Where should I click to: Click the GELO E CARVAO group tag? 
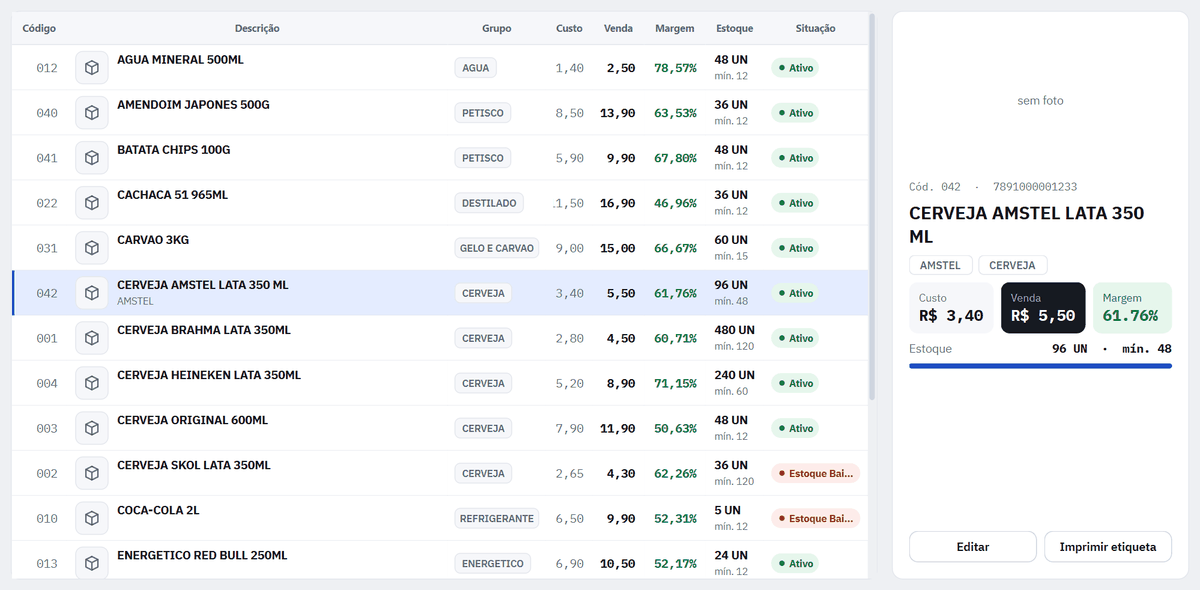click(x=497, y=248)
